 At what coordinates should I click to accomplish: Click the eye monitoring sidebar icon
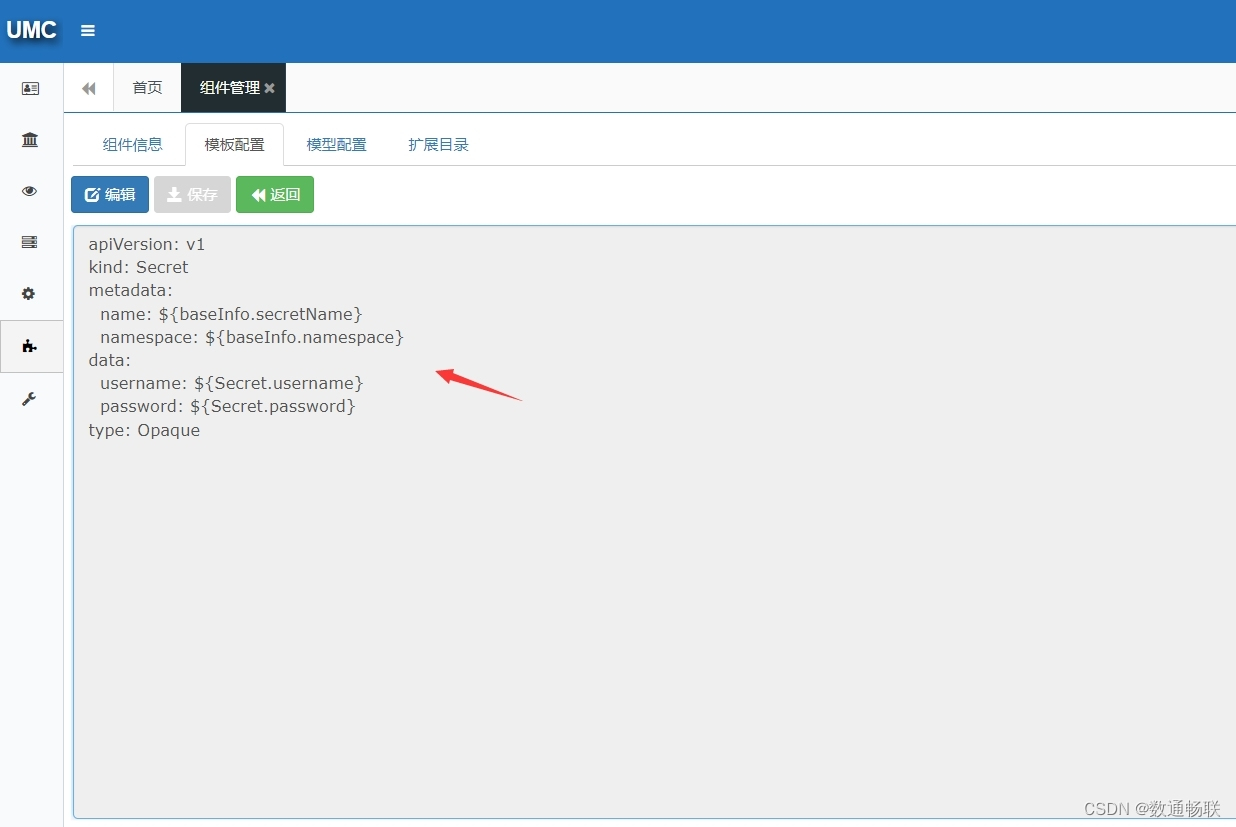click(x=30, y=191)
